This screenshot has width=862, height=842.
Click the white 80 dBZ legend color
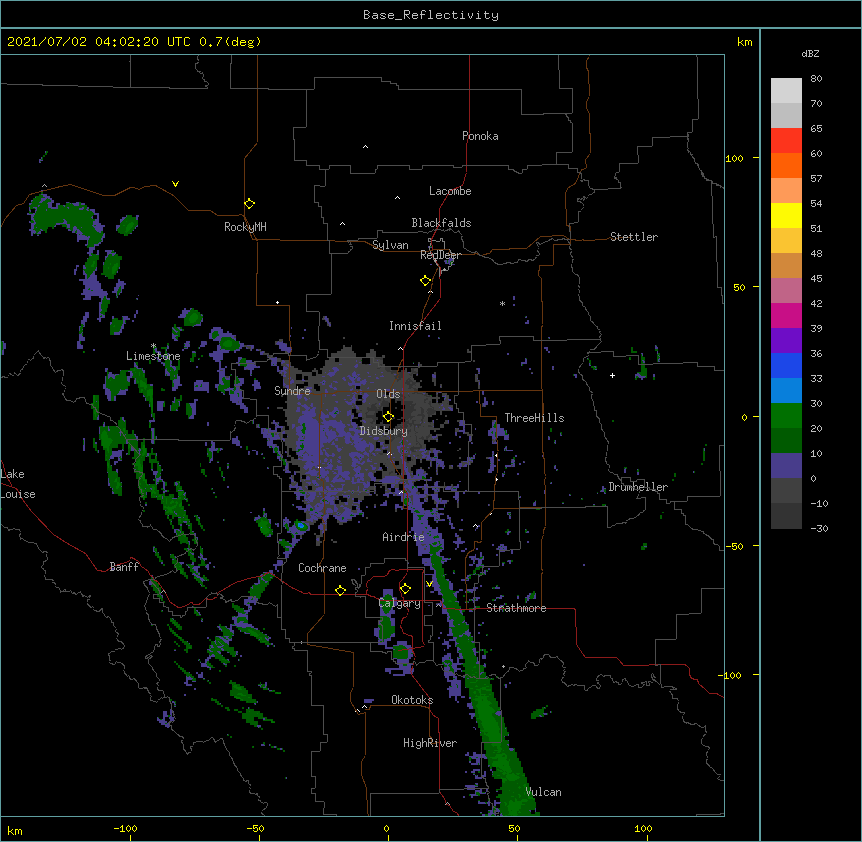click(786, 91)
